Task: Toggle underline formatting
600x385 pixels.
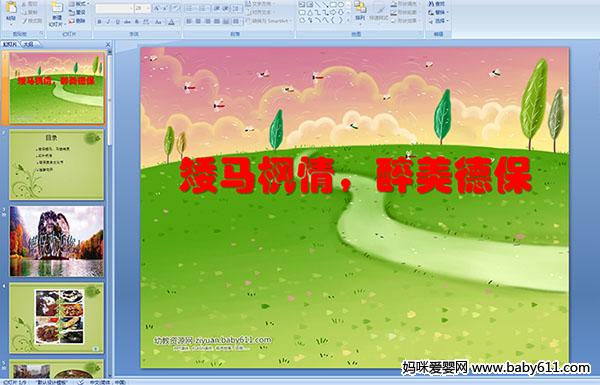Action: coord(117,22)
